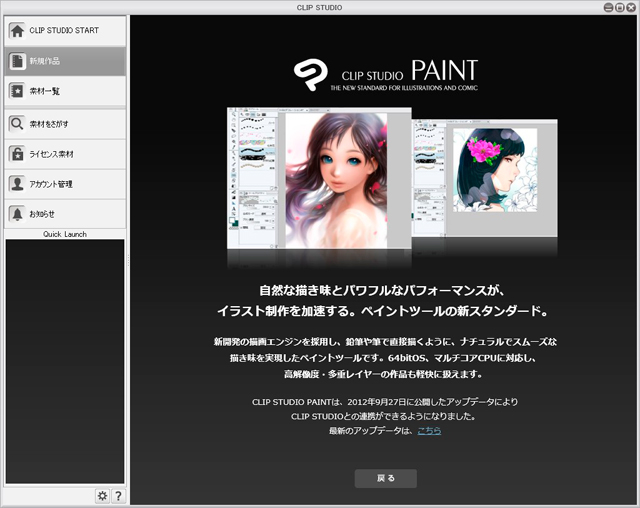The height and width of the screenshot is (508, 640).
Task: Click the empty Quick Launch panel area
Action: pyautogui.click(x=65, y=360)
